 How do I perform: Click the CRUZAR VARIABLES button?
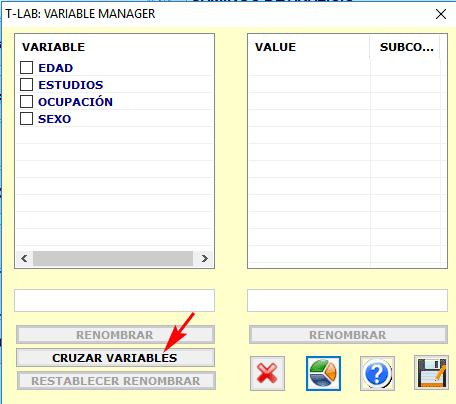pyautogui.click(x=115, y=358)
